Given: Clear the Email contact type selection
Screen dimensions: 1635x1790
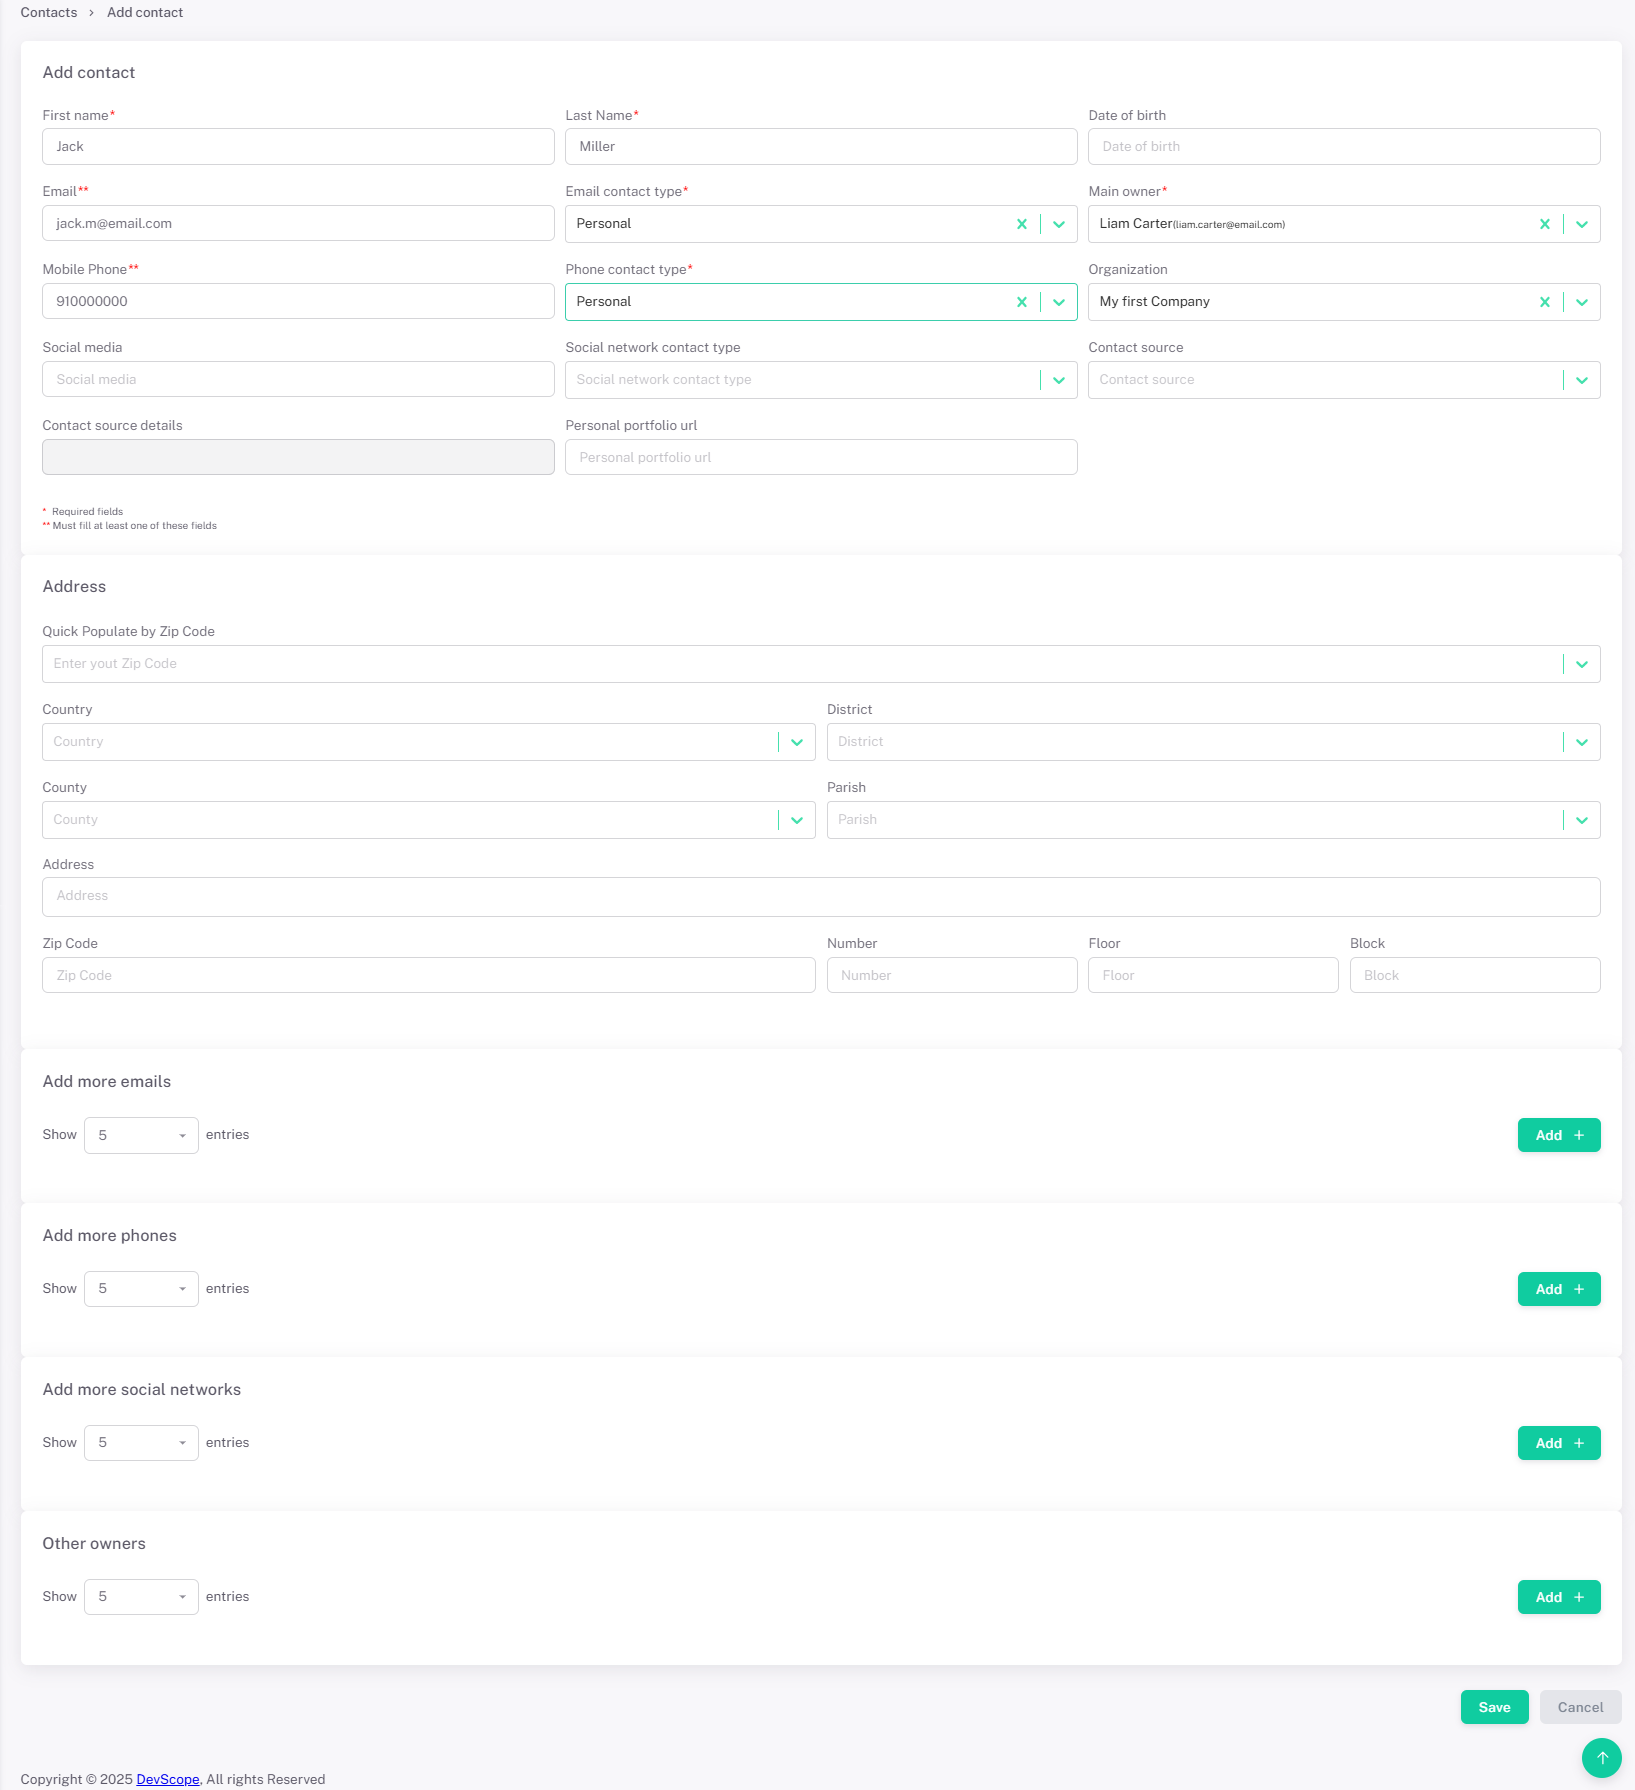Looking at the screenshot, I should pos(1021,224).
